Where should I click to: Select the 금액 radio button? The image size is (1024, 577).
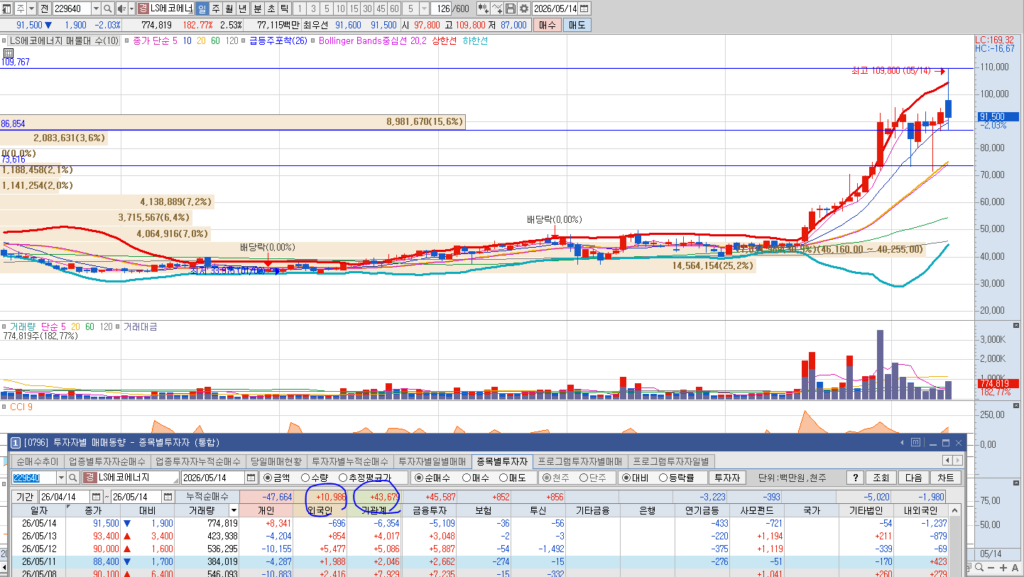[268, 478]
